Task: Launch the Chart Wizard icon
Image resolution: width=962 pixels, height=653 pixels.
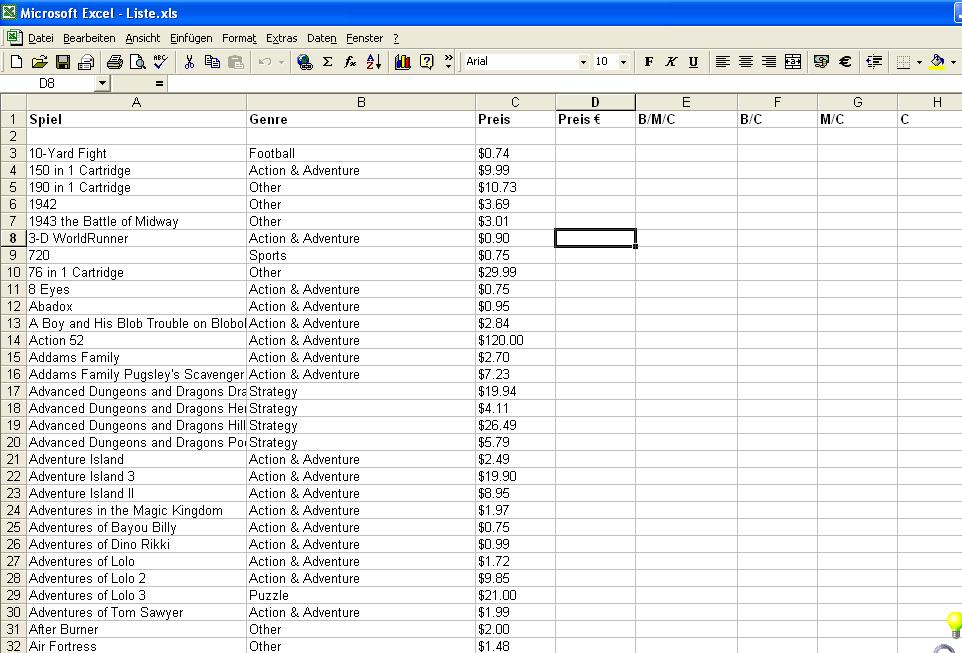Action: pyautogui.click(x=402, y=62)
